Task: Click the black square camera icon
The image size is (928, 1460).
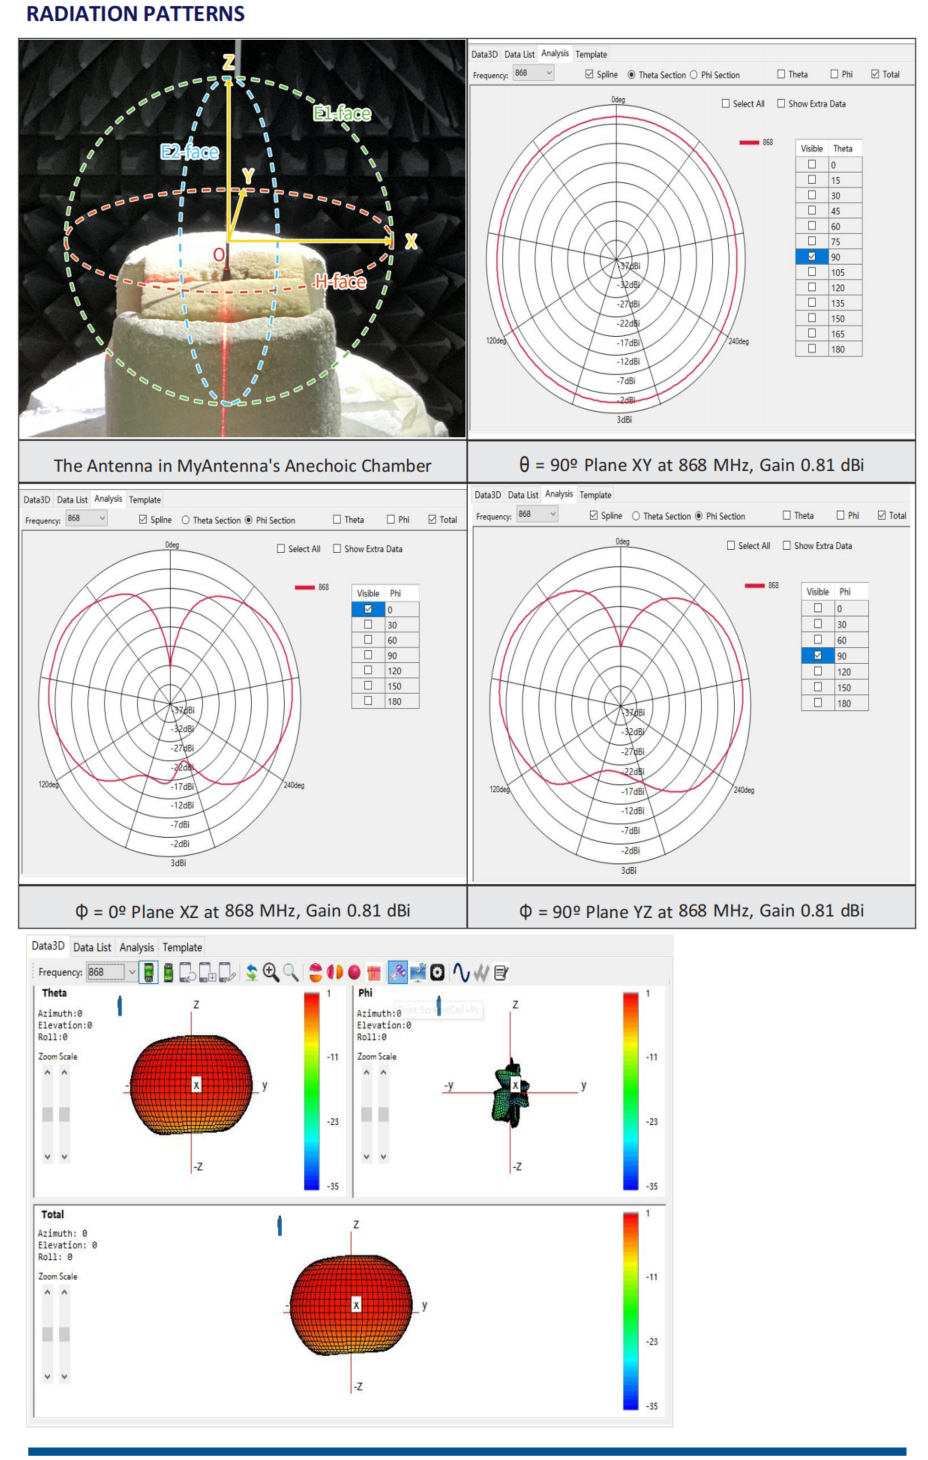Action: (437, 972)
